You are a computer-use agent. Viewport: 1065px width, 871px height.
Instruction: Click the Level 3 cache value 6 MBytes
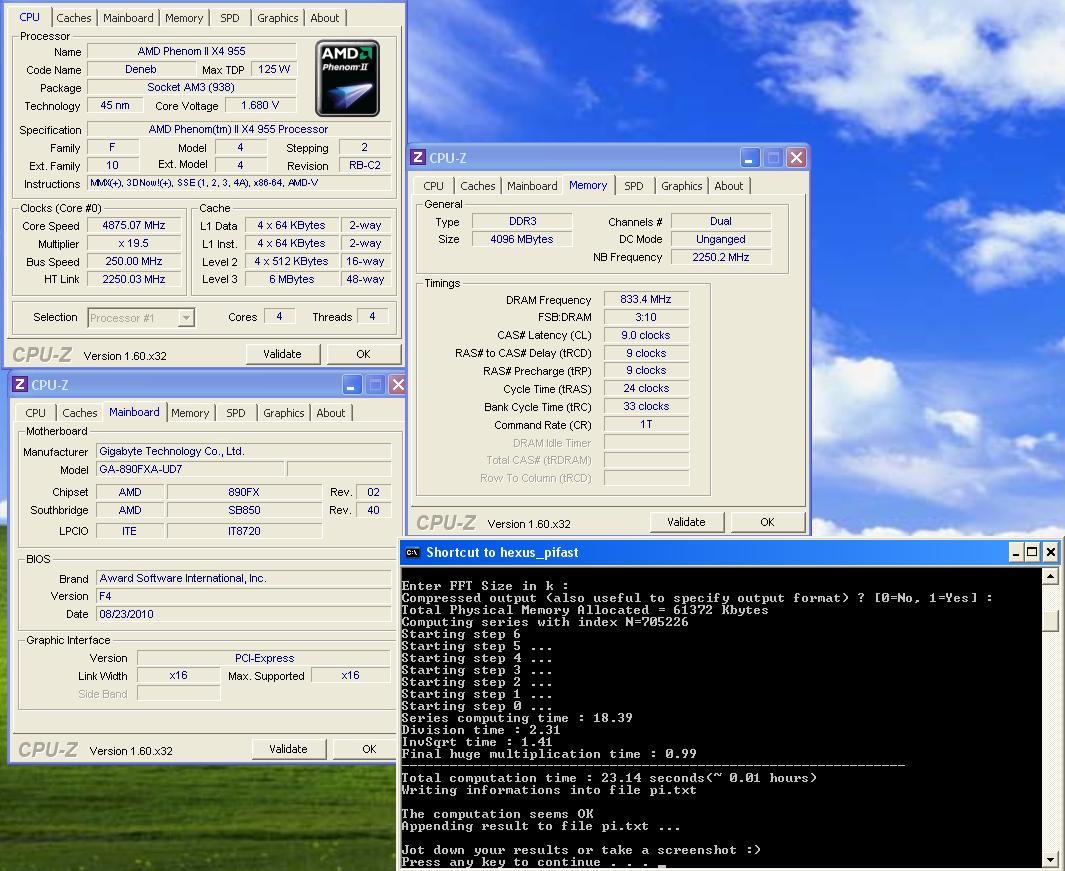pos(291,279)
